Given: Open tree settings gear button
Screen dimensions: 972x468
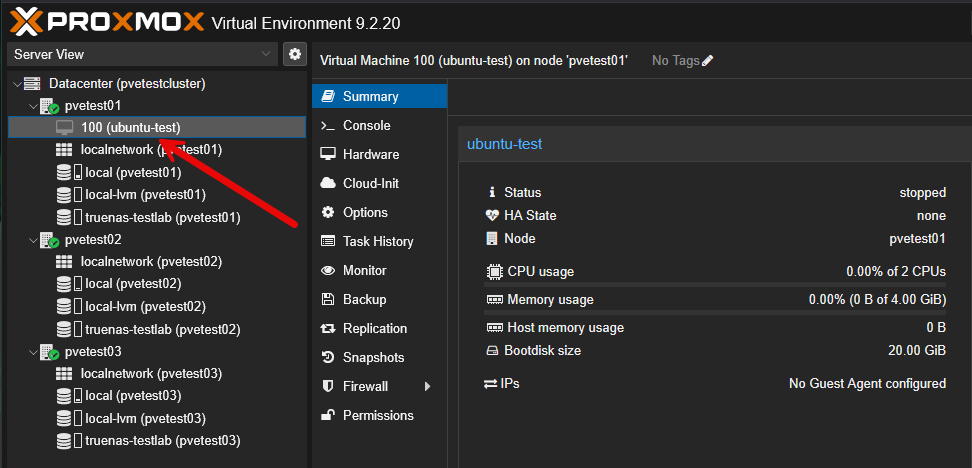Looking at the screenshot, I should point(295,55).
